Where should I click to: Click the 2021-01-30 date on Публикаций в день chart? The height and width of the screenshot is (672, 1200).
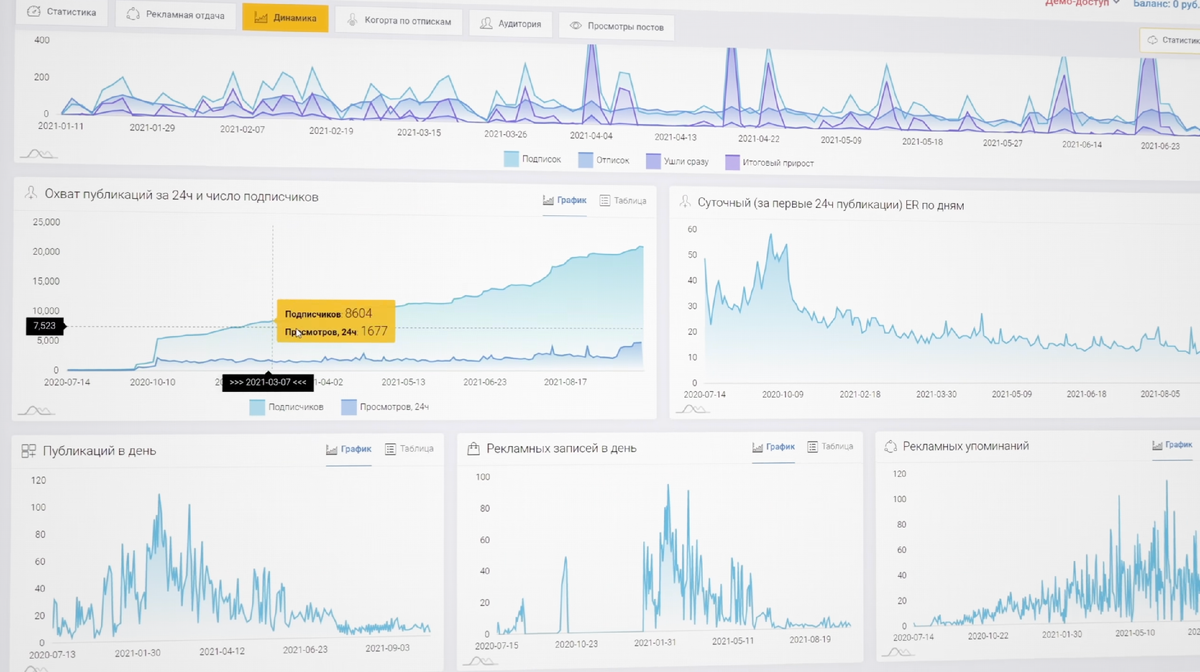138,652
